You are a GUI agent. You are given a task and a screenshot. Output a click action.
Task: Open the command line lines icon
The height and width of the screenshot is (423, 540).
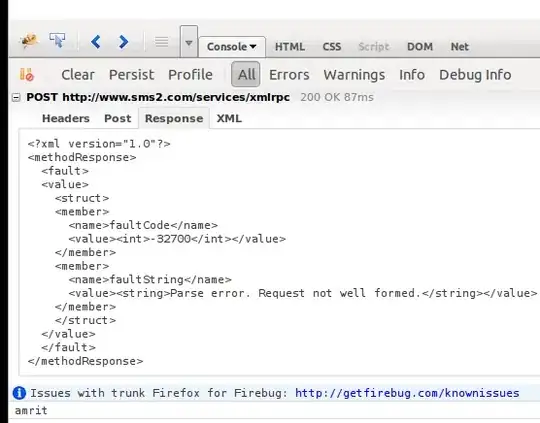coord(162,42)
